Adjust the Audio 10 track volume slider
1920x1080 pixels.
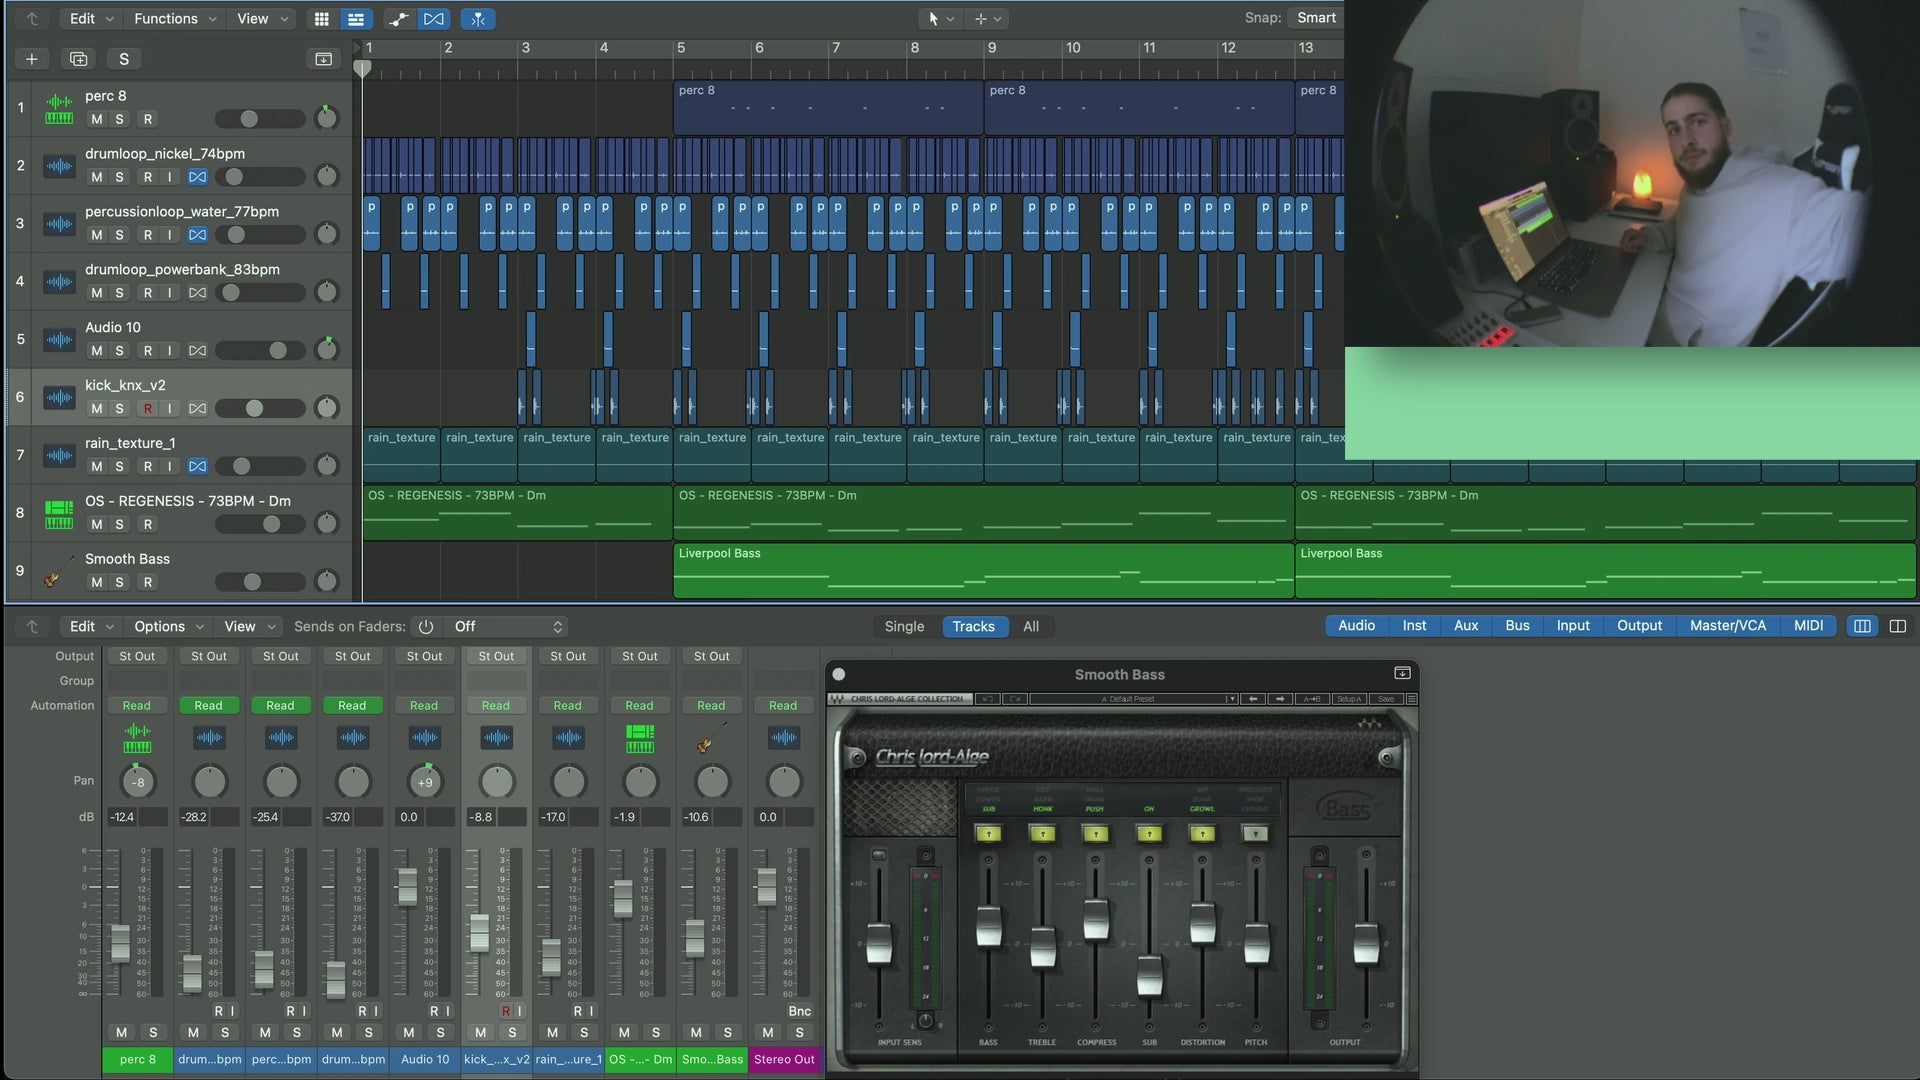[x=260, y=351]
